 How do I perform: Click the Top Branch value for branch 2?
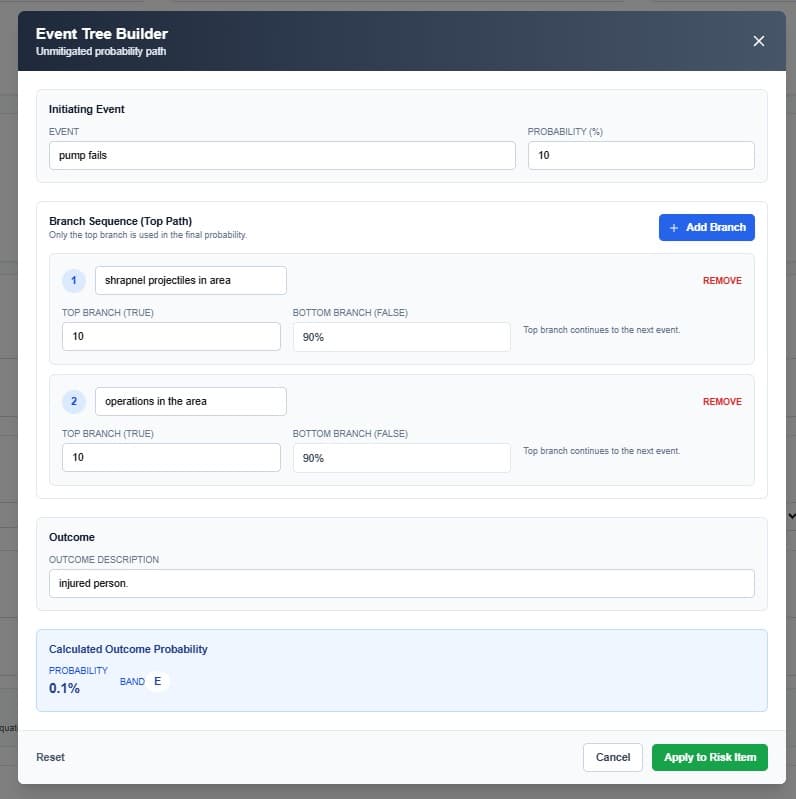[171, 458]
